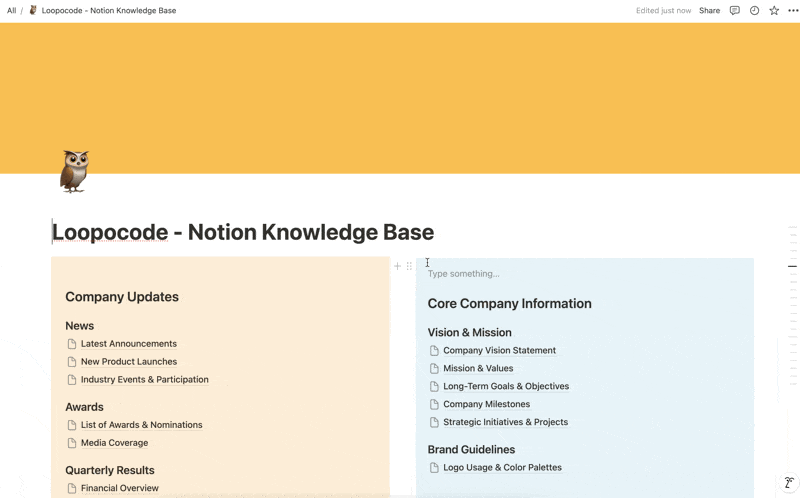
Task: Click the page icon beside Strategic Initiatives & Projects
Action: click(x=434, y=422)
